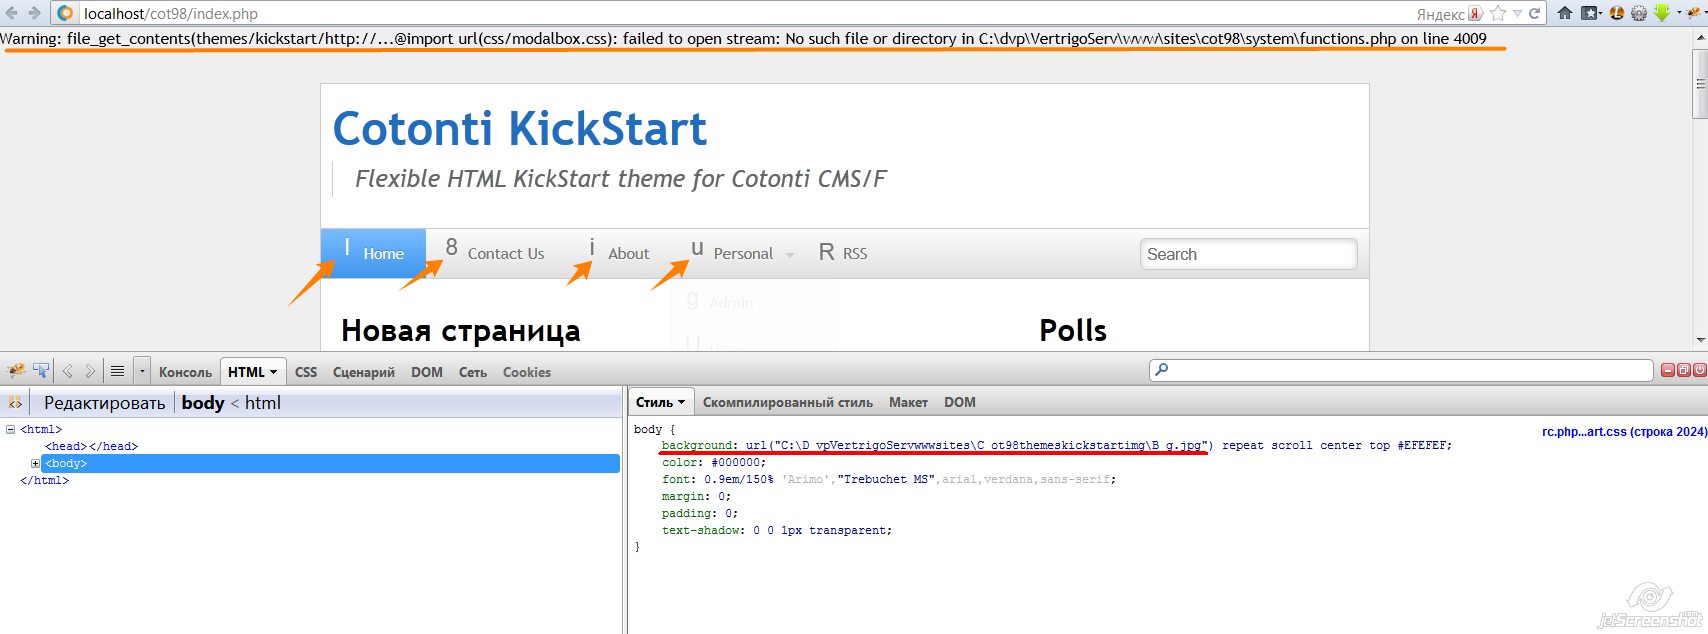Open the browser Home page icon
Viewport: 1708px width, 634px height.
pyautogui.click(x=1565, y=14)
